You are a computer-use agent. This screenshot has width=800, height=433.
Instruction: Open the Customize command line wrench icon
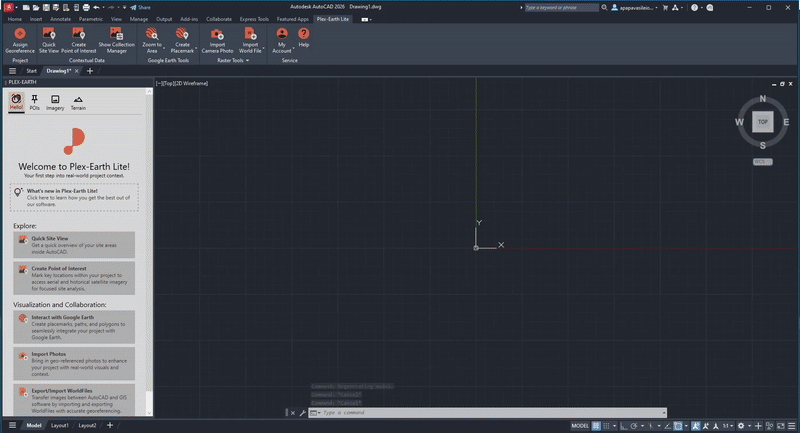click(302, 413)
